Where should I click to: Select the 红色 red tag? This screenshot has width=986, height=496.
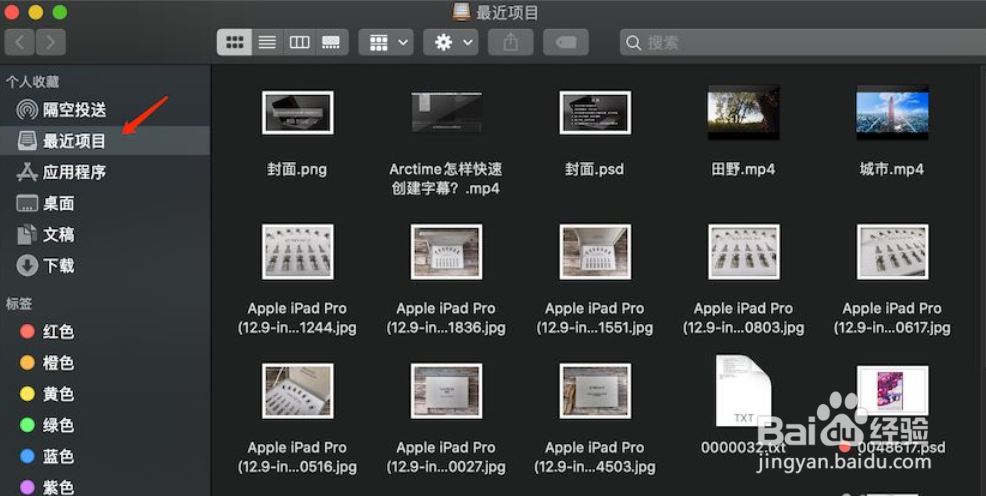click(105, 331)
